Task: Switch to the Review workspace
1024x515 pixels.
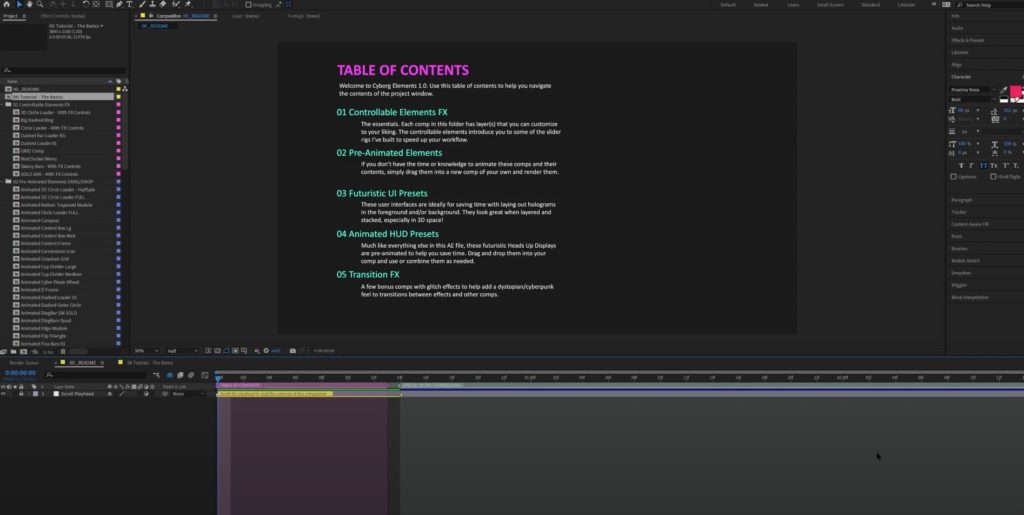Action: [x=761, y=5]
